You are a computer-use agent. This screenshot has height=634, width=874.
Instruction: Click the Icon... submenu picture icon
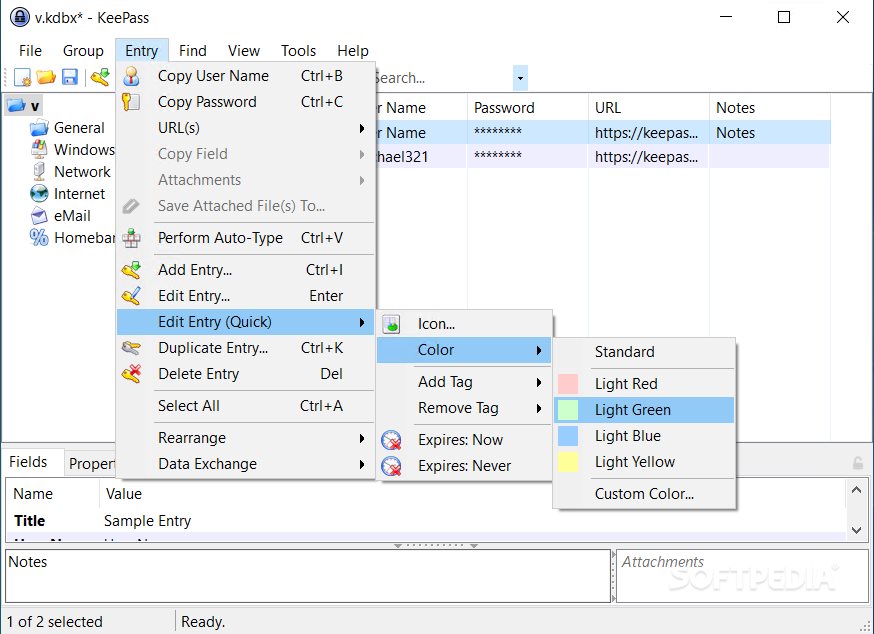[x=391, y=324]
